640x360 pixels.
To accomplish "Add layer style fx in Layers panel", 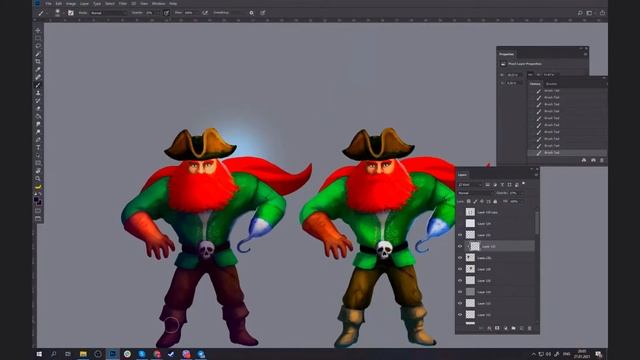I will tap(489, 328).
